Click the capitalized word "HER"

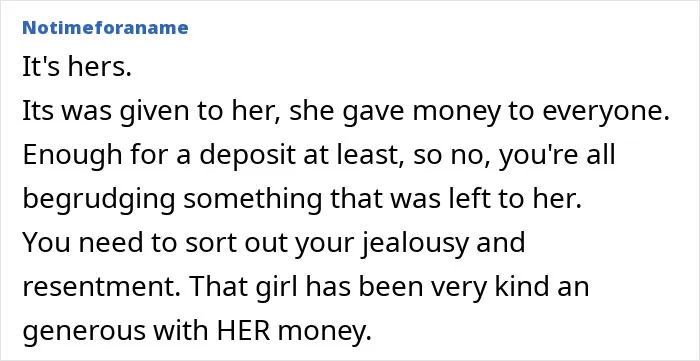click(x=244, y=331)
